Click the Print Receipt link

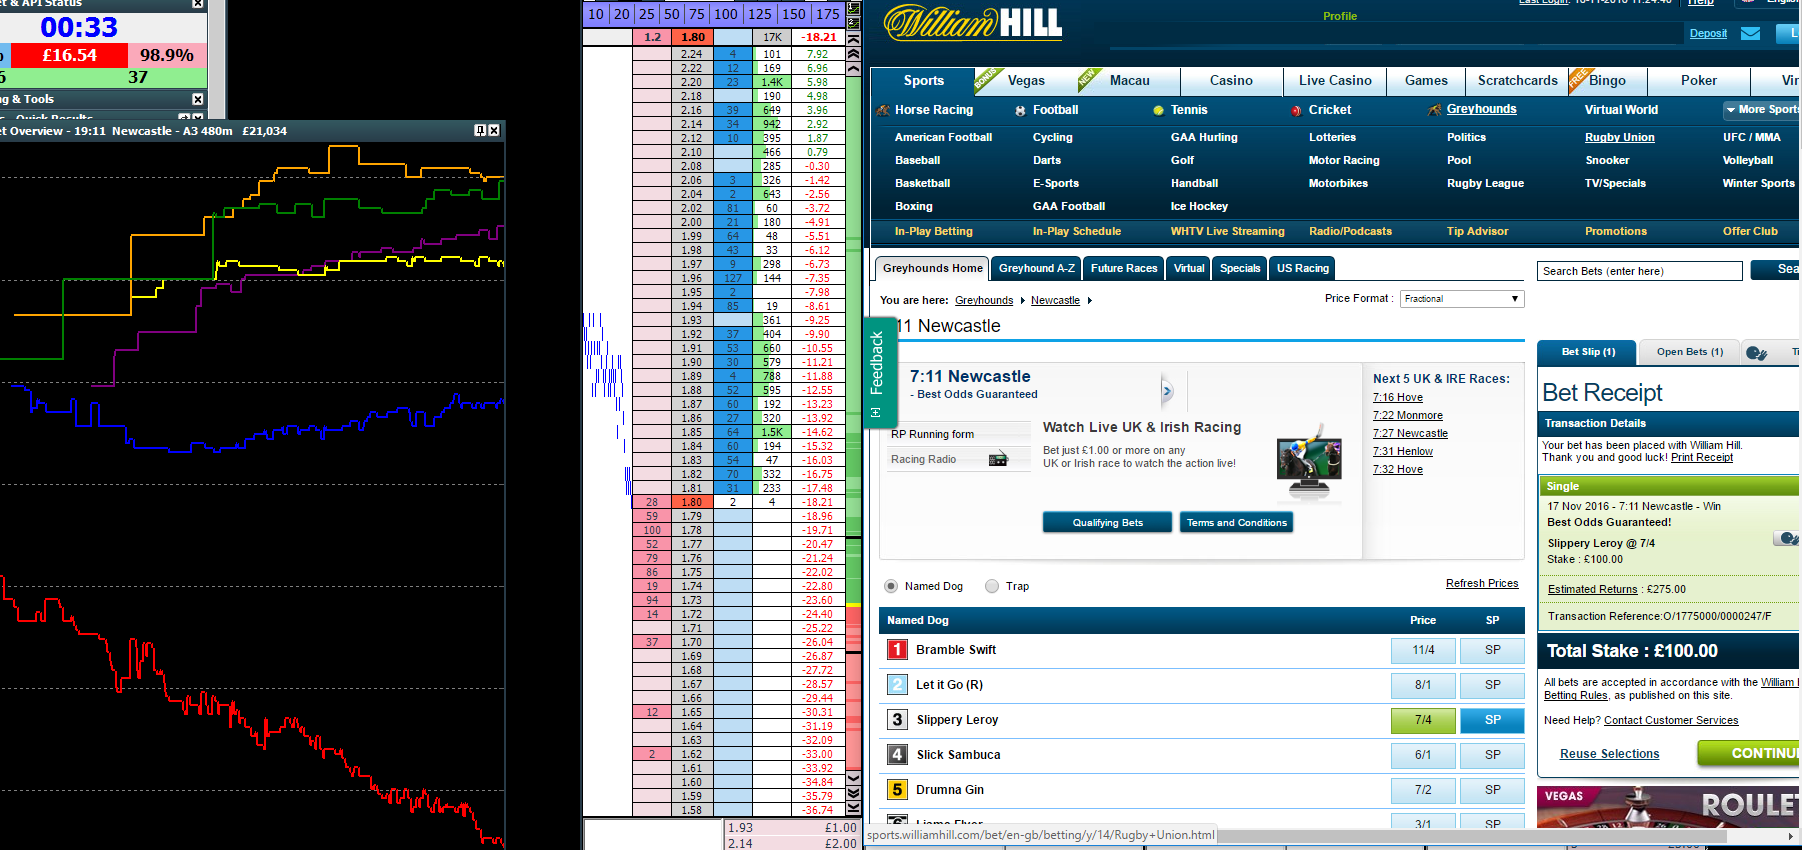coord(1701,458)
